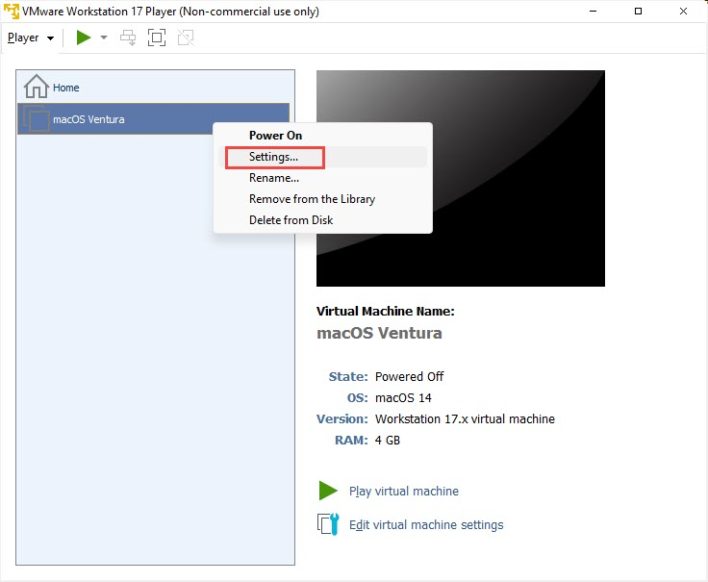Screen dimensions: 708x582
Task: Click the wrench settings icon near Edit settings
Action: pos(328,524)
